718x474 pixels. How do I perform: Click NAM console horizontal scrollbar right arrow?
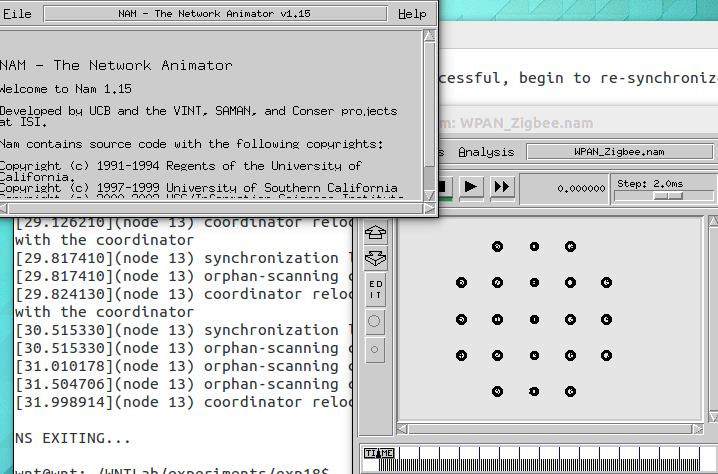point(429,209)
